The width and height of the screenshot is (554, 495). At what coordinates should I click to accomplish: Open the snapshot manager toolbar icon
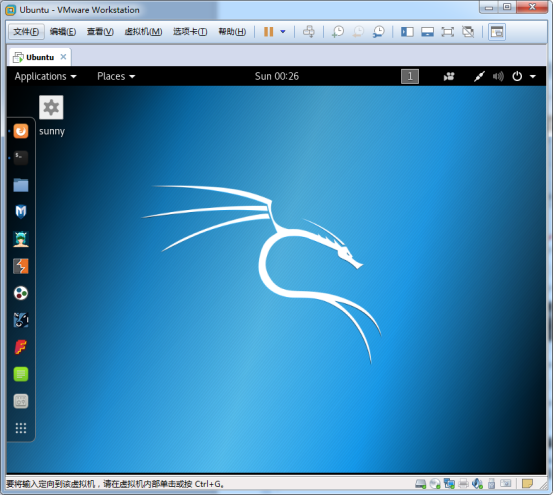tap(378, 32)
